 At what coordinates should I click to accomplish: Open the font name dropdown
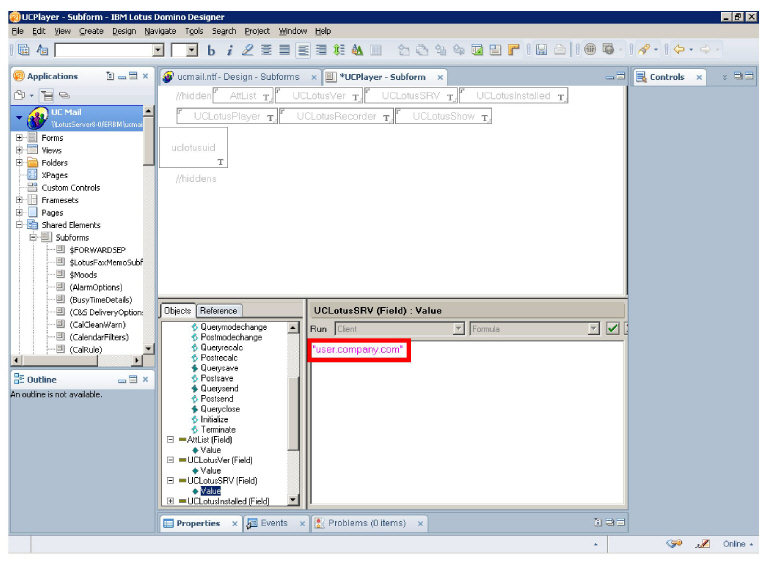point(158,50)
